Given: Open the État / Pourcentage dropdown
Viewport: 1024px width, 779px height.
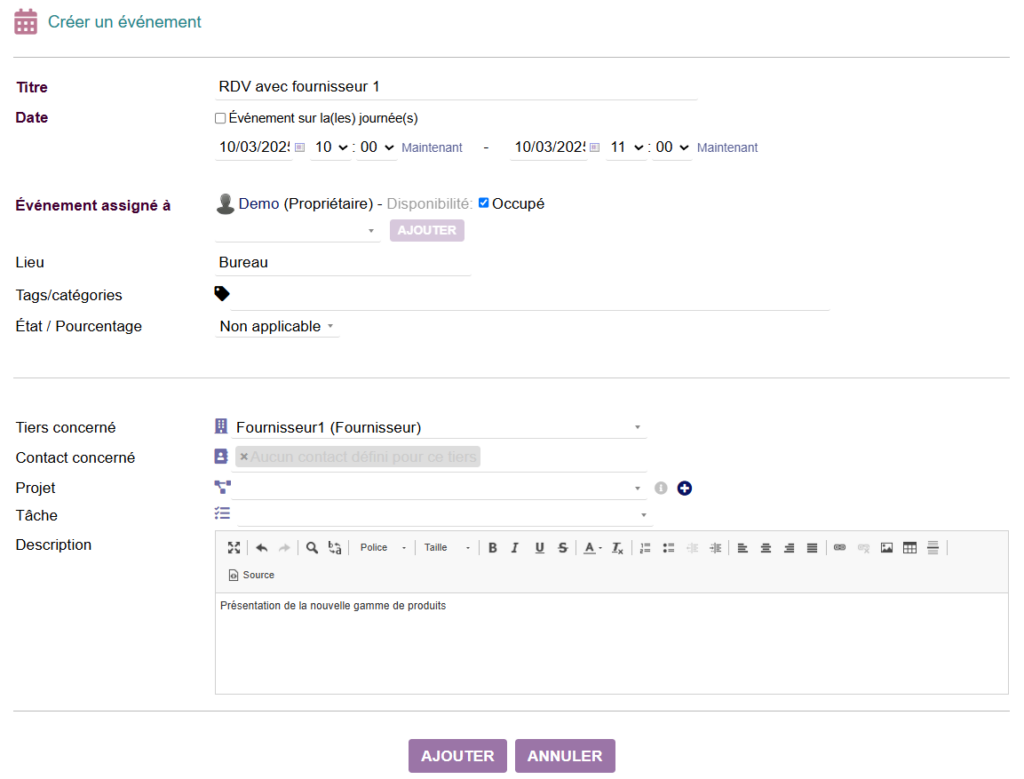Looking at the screenshot, I should click(x=277, y=327).
